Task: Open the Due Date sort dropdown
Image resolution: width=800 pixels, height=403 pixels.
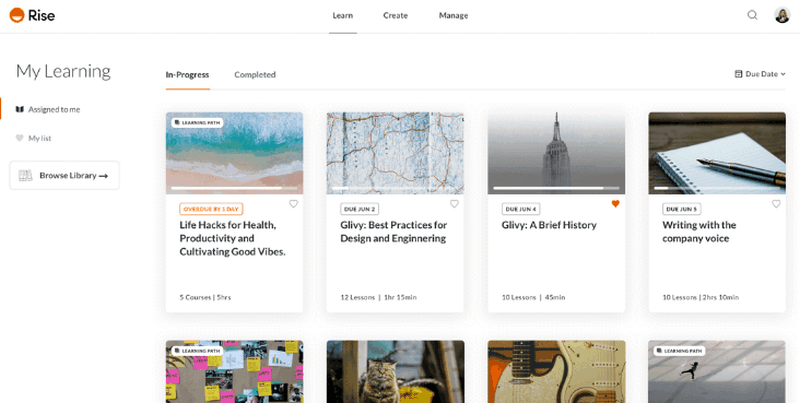Action: click(760, 74)
